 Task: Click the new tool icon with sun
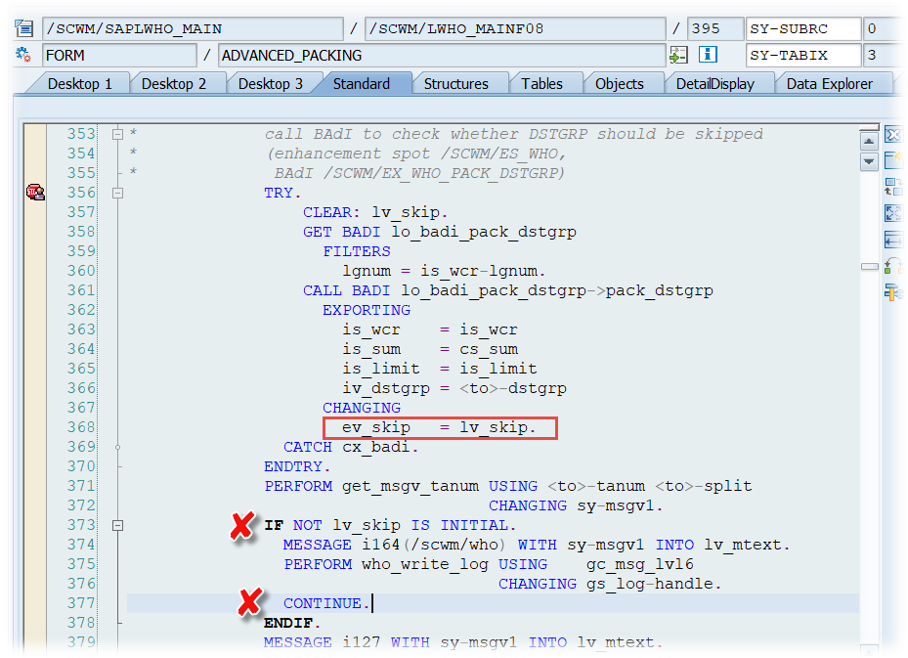(x=893, y=160)
